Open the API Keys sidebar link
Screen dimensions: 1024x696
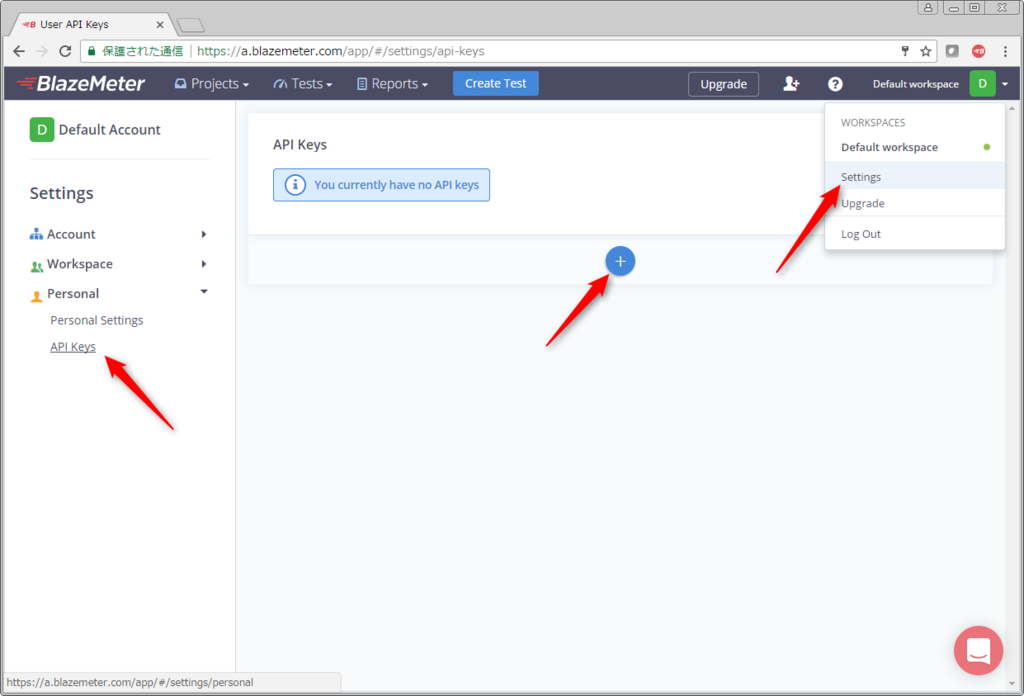(73, 347)
